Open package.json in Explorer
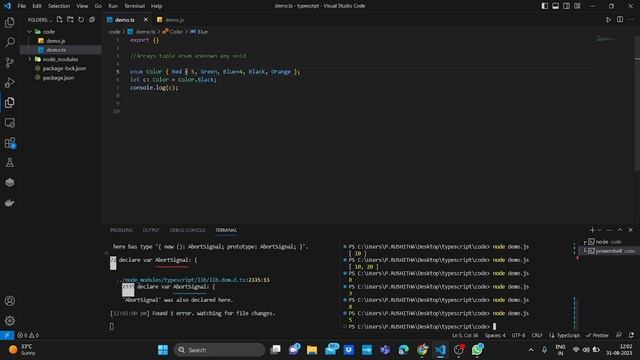 coord(58,78)
